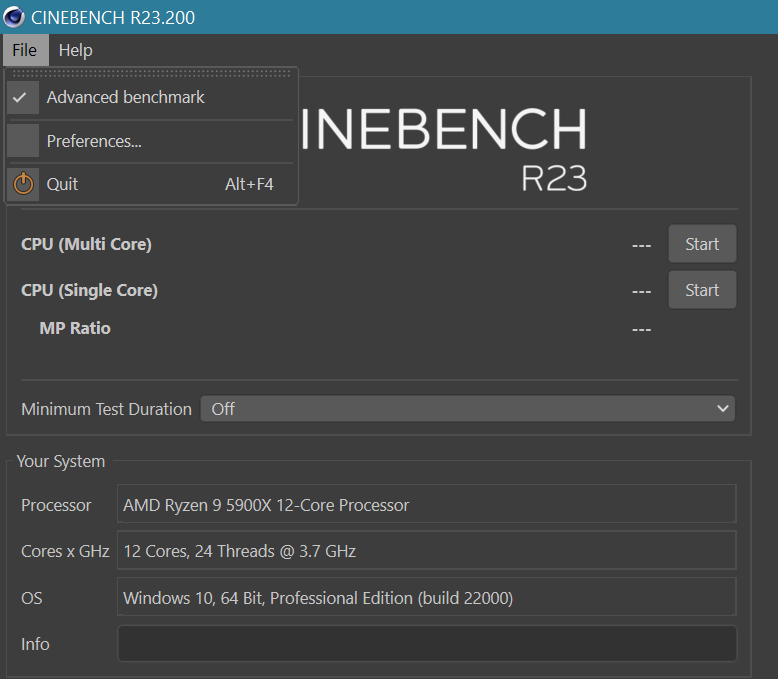This screenshot has width=778, height=679.
Task: Expand the Minimum Test Duration dropdown
Action: tap(467, 408)
